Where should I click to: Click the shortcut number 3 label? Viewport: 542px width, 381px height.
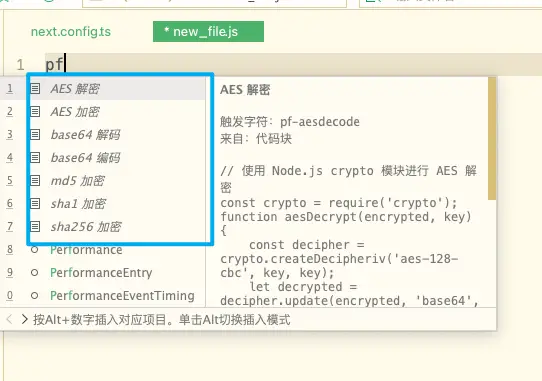click(10, 134)
